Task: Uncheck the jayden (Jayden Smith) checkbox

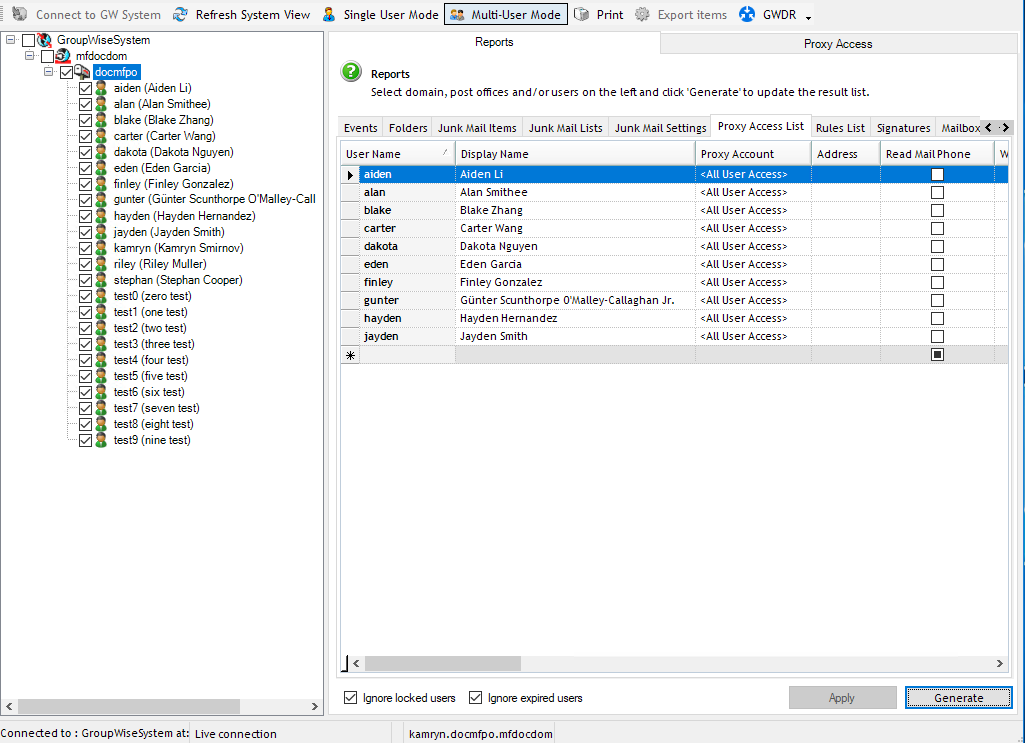Action: (85, 232)
